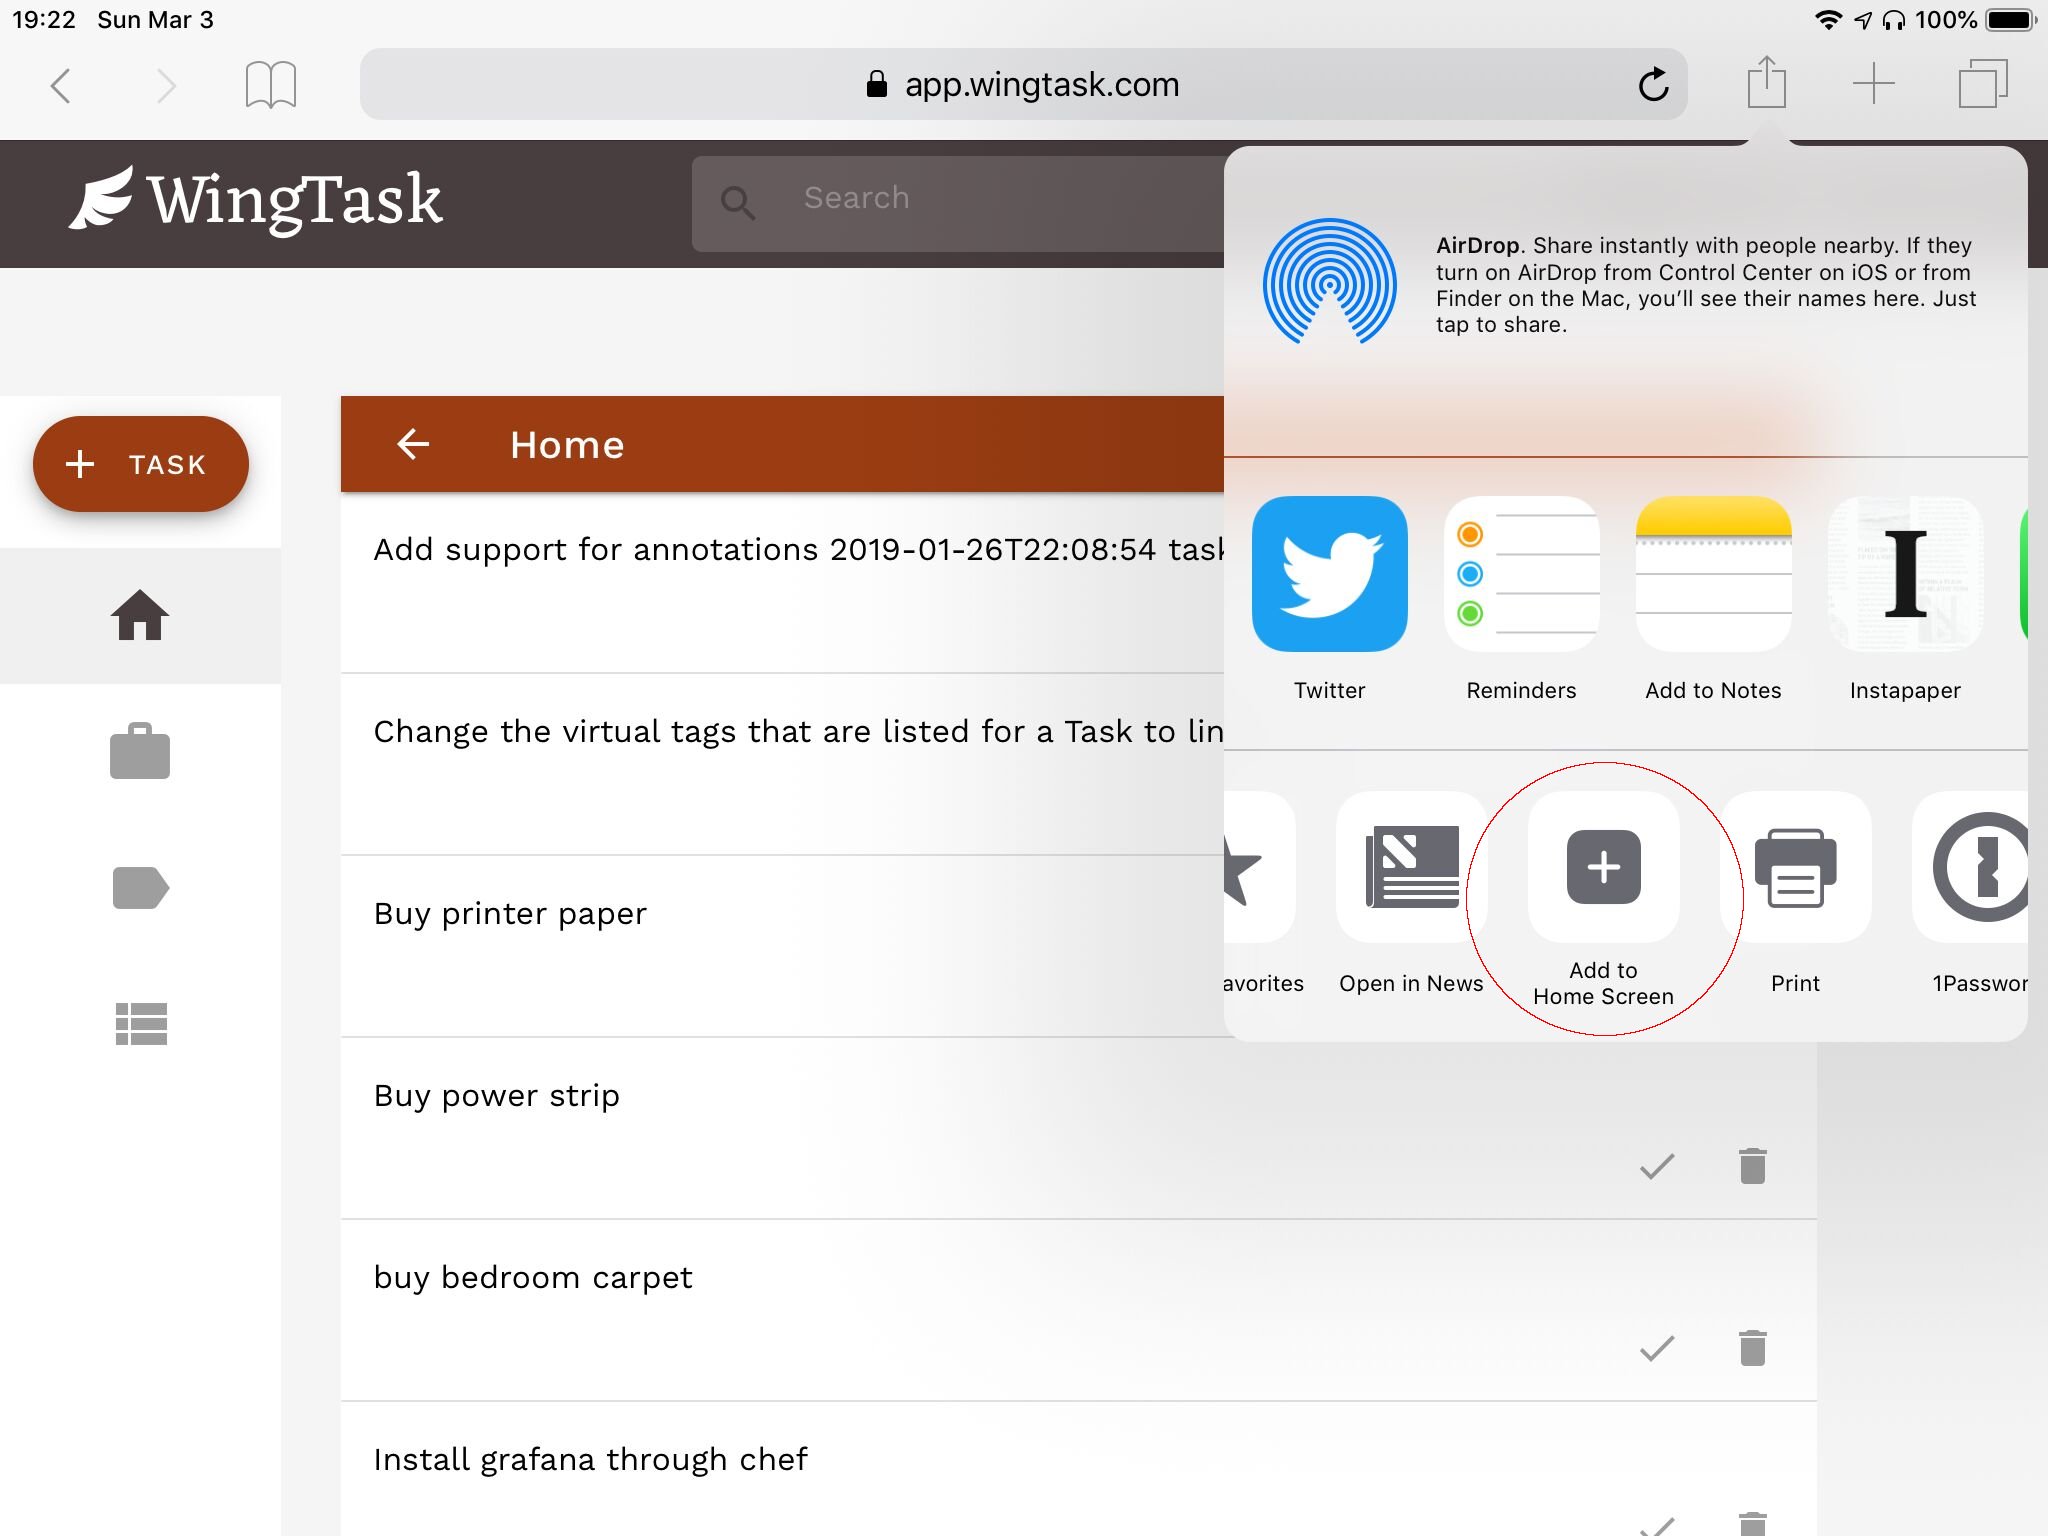Open the 'Add support for annotations' task
Image resolution: width=2048 pixels, height=1536 pixels.
pos(782,582)
